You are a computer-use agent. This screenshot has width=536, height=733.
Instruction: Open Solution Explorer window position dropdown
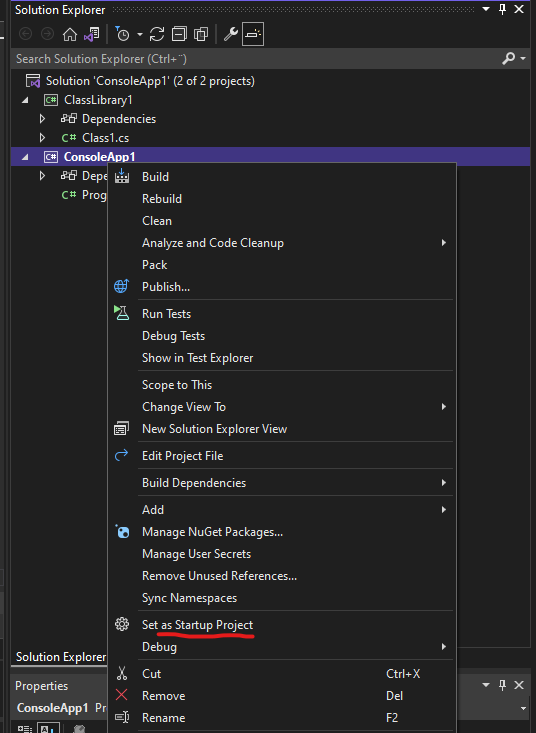click(x=486, y=9)
